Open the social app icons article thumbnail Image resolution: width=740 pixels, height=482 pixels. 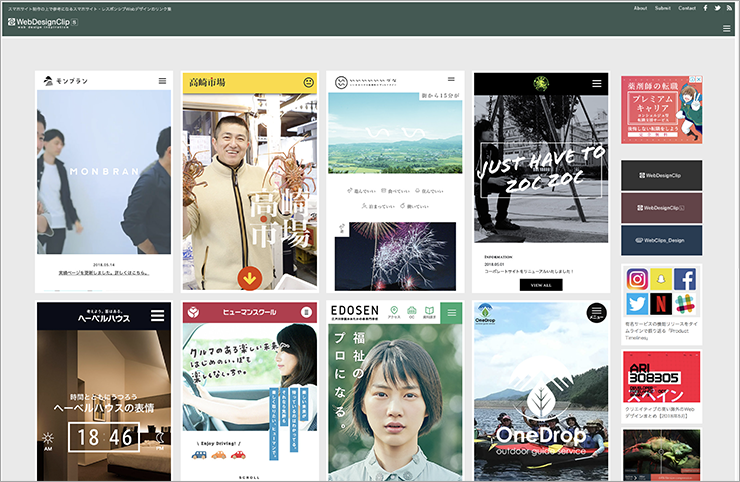pos(662,292)
